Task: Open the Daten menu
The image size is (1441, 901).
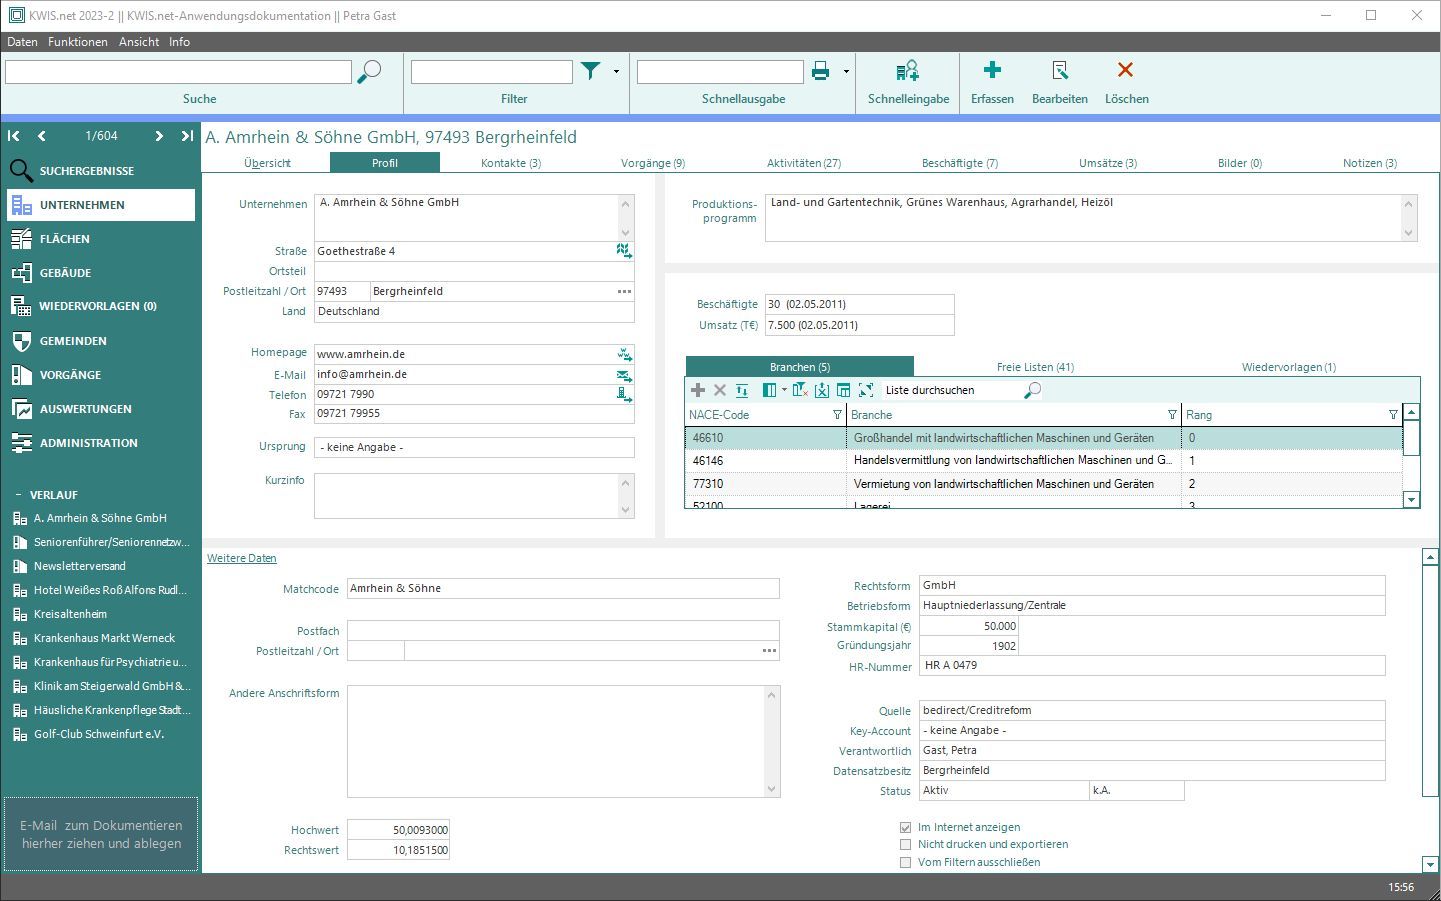Action: pos(22,42)
